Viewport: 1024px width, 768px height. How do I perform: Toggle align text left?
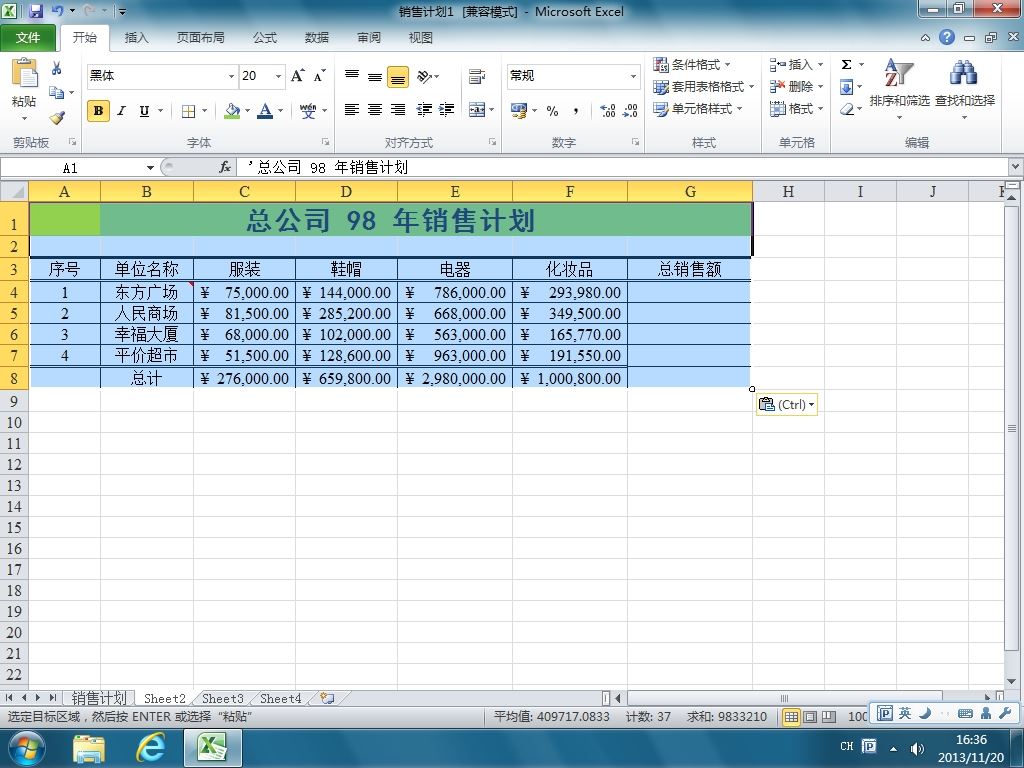coord(352,110)
